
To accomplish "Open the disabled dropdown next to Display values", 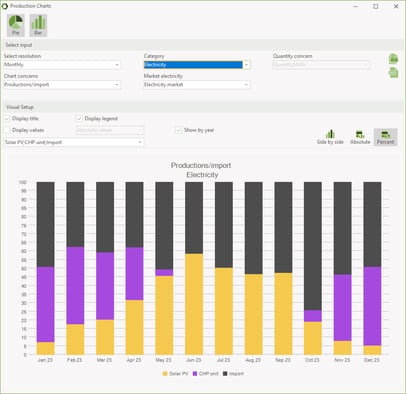I will (110, 130).
